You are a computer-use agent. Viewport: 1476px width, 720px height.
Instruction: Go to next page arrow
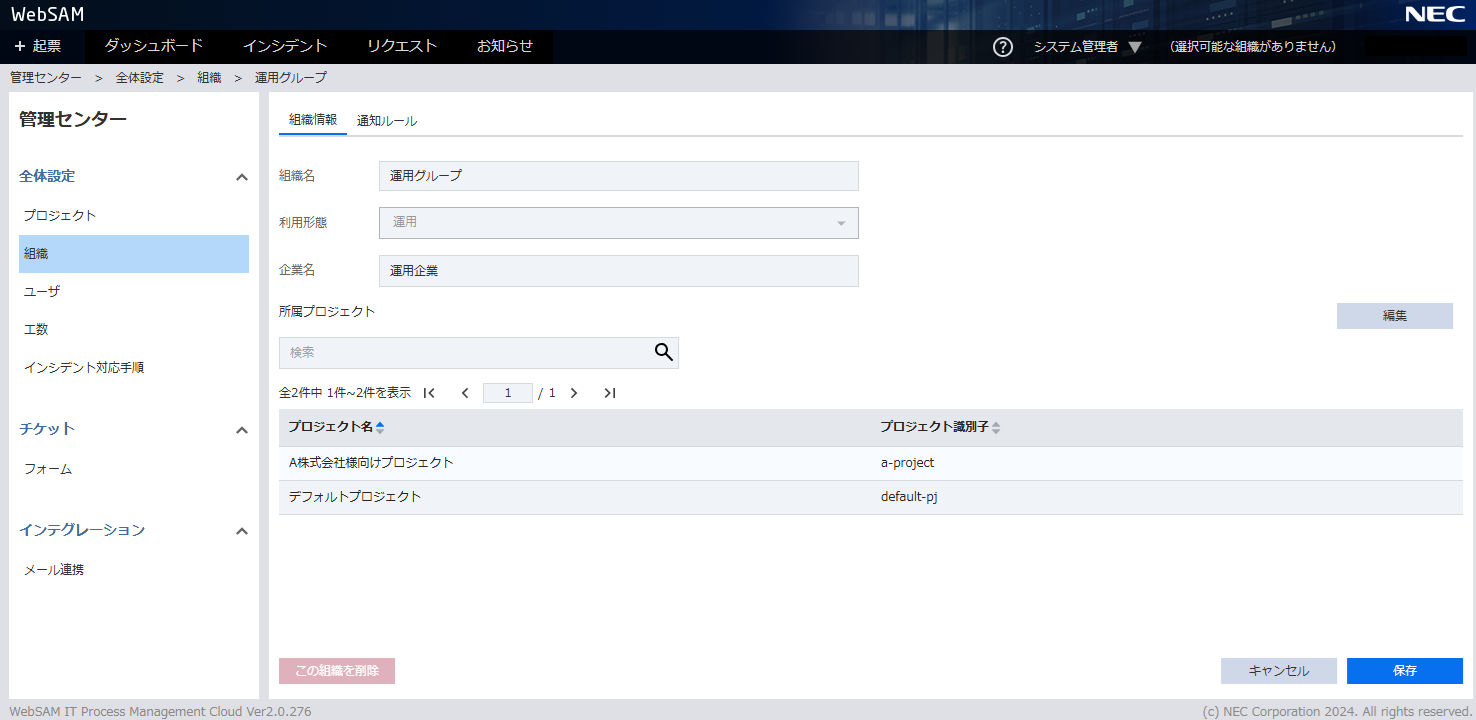574,393
